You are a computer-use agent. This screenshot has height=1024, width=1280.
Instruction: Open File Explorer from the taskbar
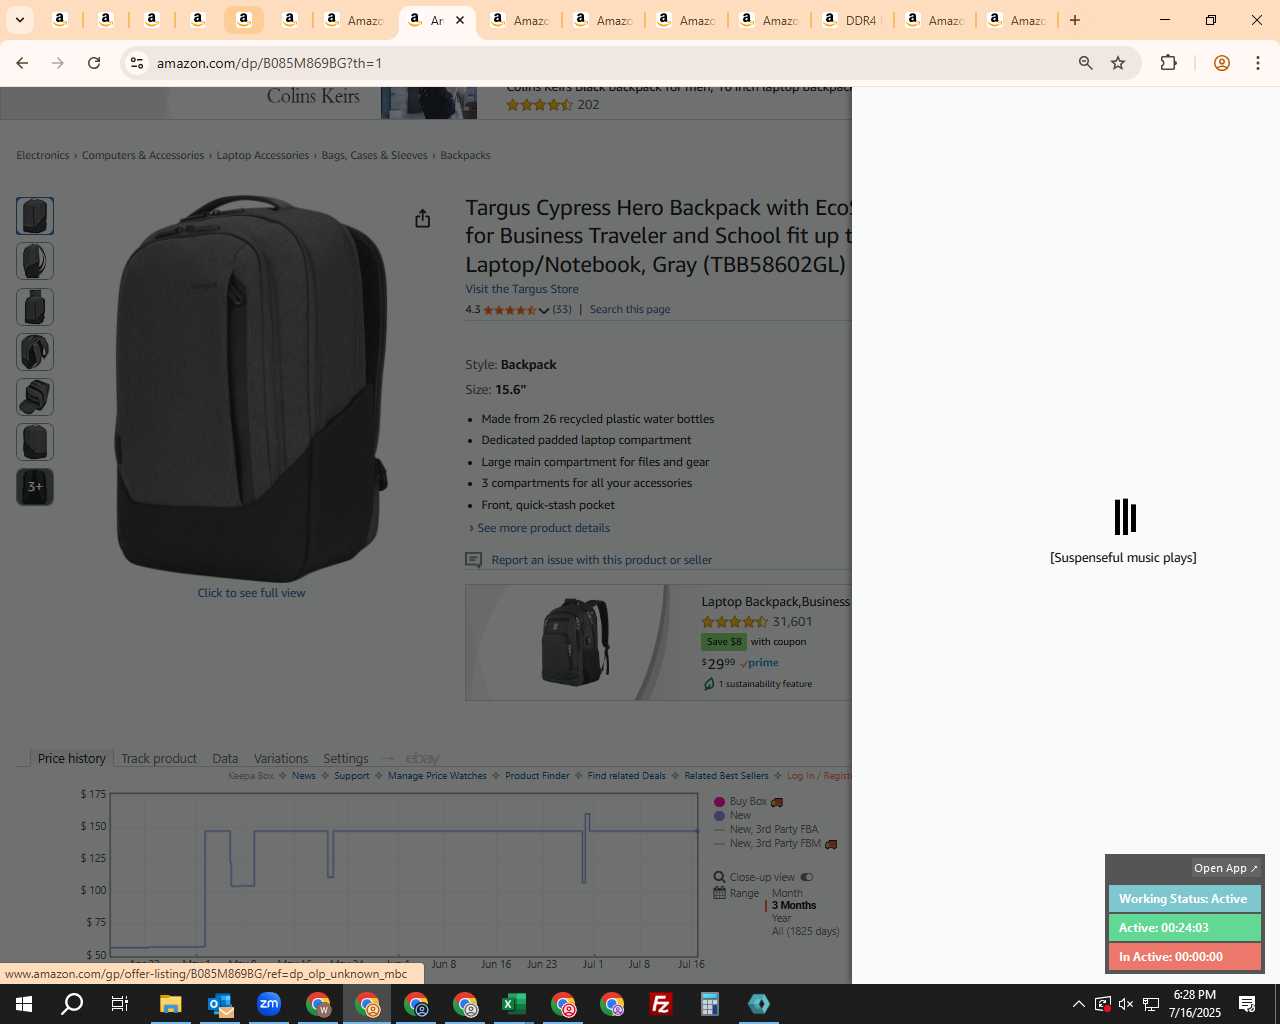pyautogui.click(x=170, y=1004)
